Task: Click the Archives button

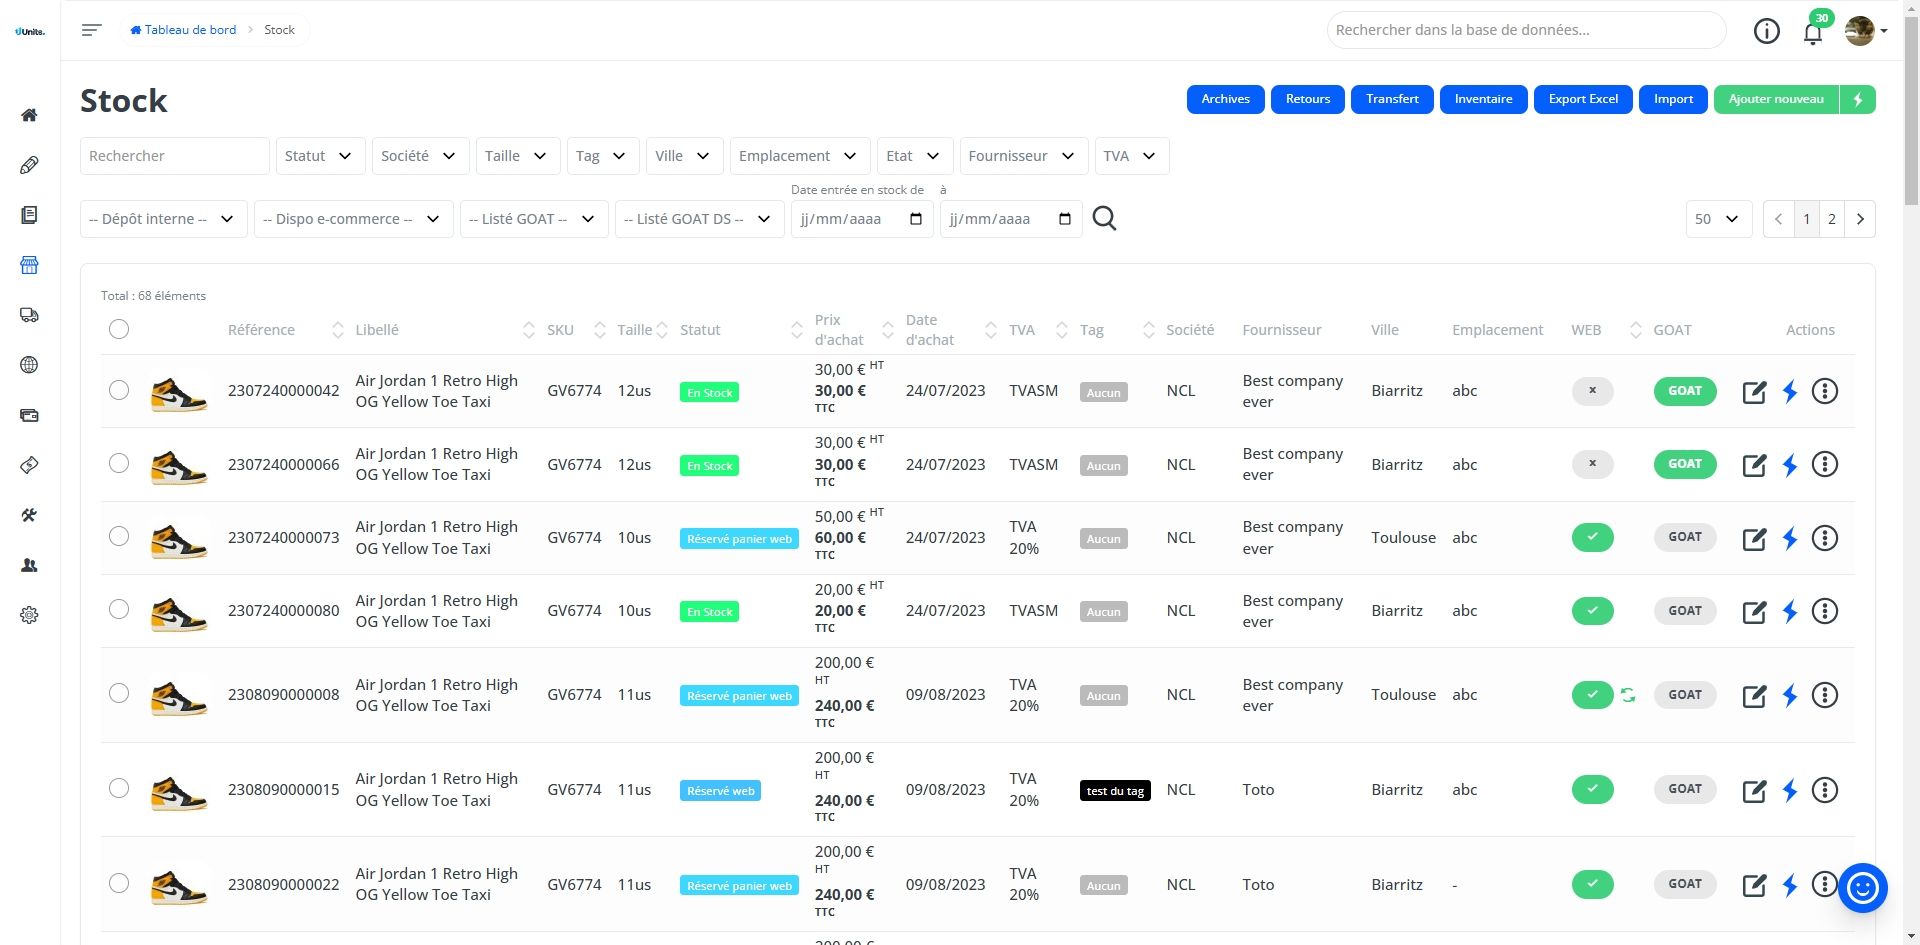Action: pos(1226,99)
